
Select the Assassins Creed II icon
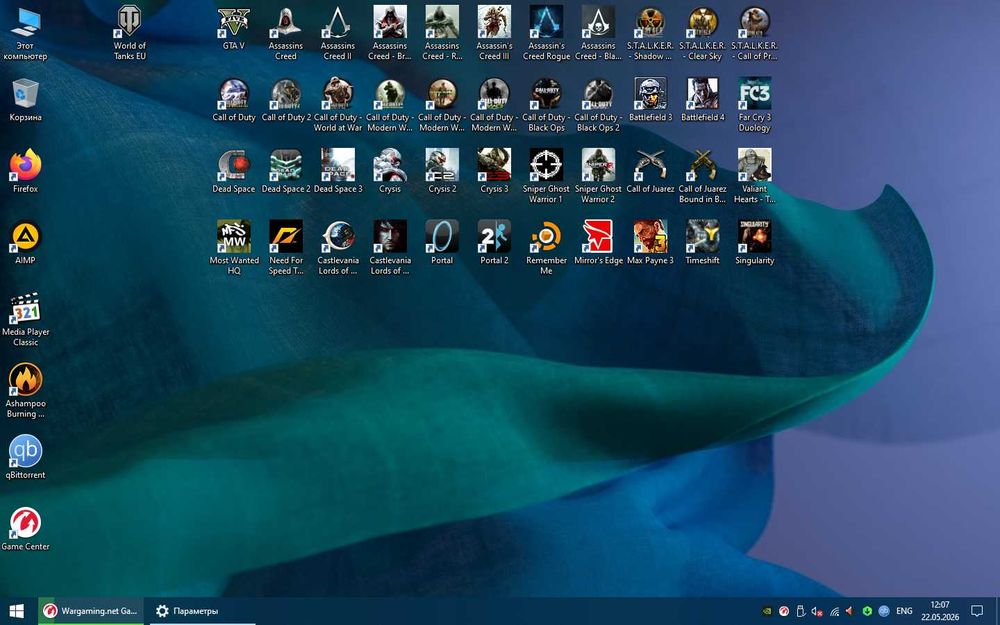(x=337, y=33)
